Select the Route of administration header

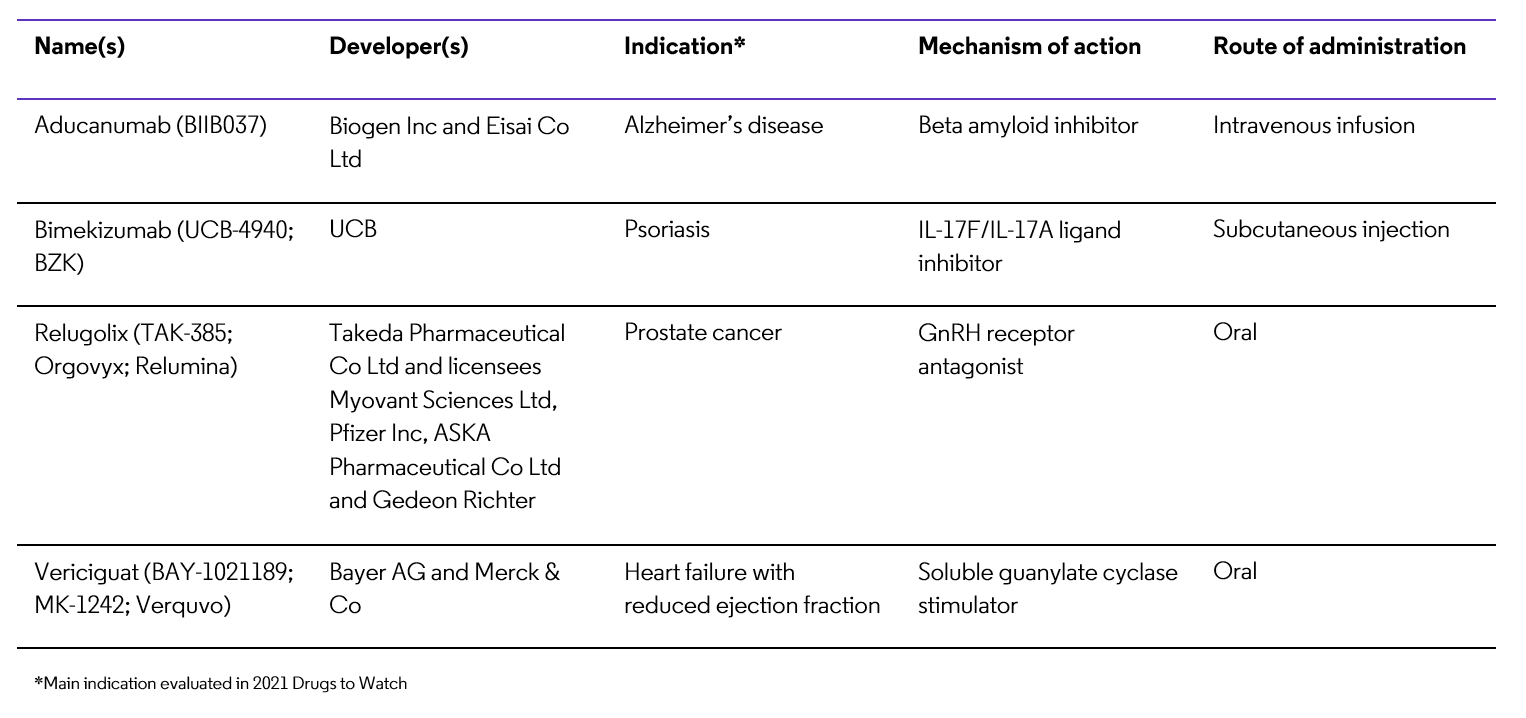[1339, 46]
